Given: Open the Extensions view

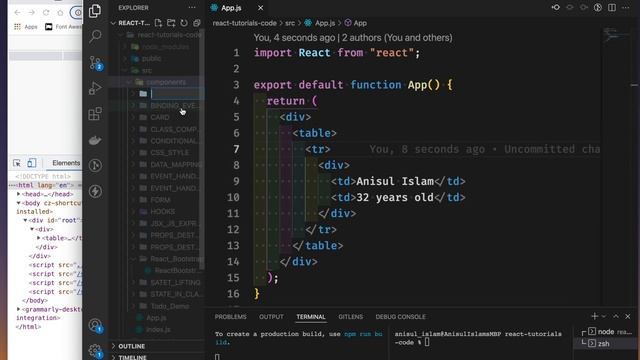Looking at the screenshot, I should [95, 114].
